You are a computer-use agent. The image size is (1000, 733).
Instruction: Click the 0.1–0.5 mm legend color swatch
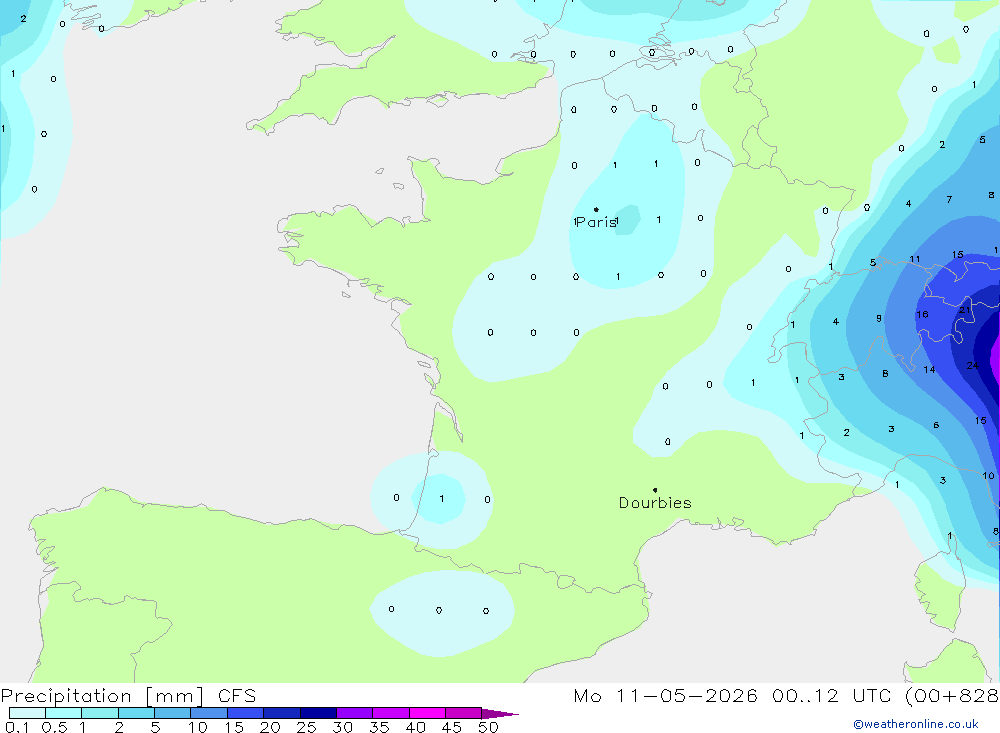pos(27,713)
